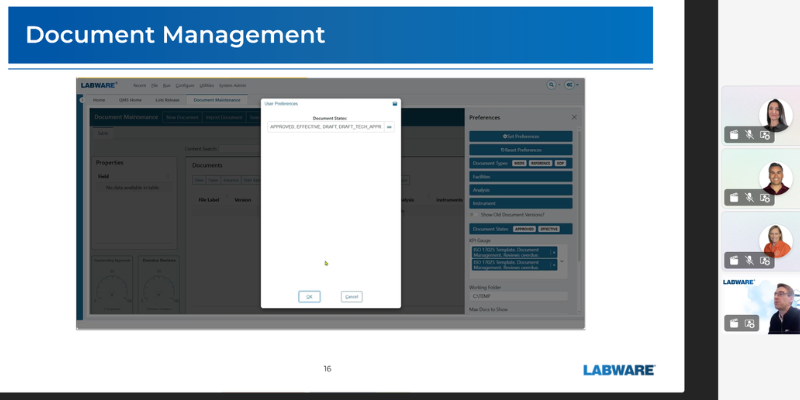Switch to the Lots Release tab
Screen dimensions: 800x400
tap(167, 100)
